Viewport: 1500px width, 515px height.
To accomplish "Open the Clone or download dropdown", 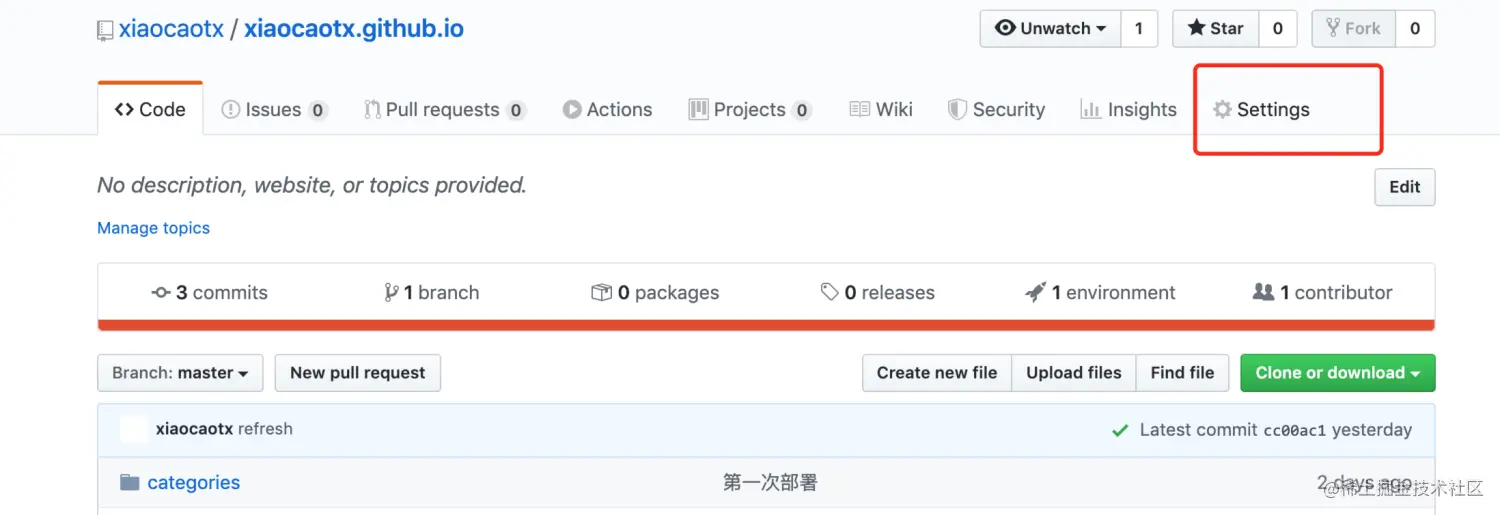I will tap(1337, 373).
